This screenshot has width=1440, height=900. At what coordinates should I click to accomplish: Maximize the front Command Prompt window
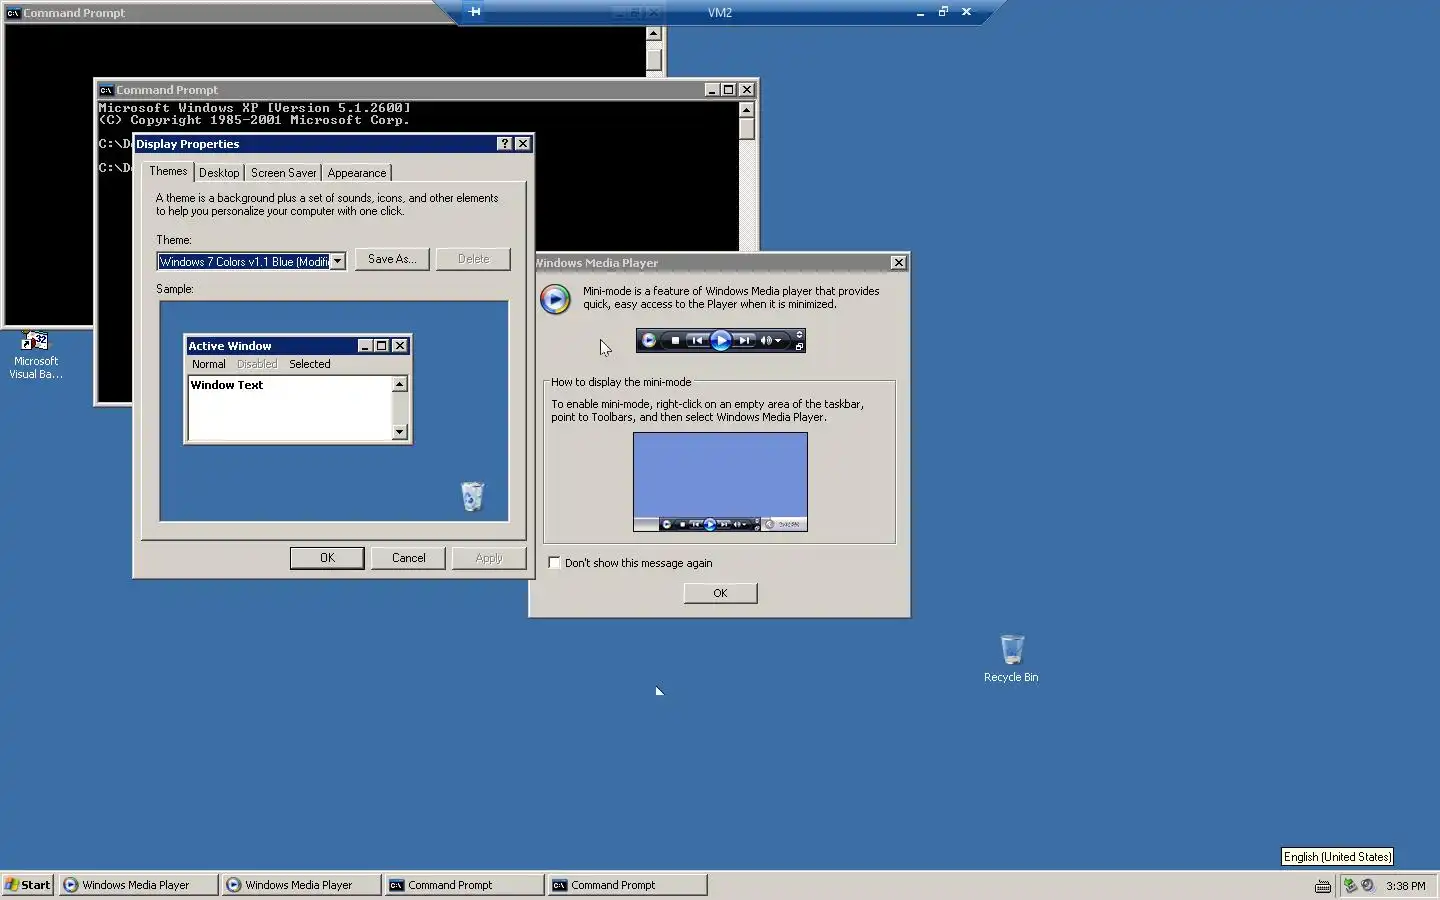729,90
